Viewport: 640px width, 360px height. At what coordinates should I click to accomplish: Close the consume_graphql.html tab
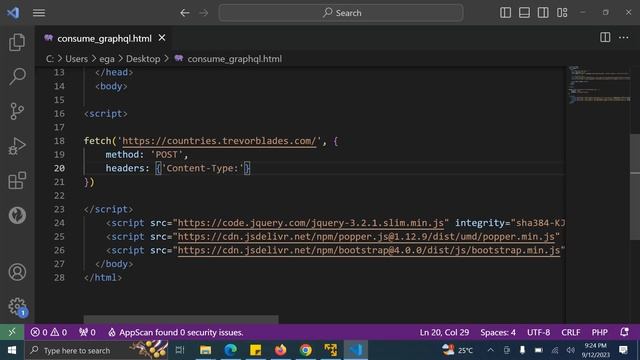tap(162, 38)
